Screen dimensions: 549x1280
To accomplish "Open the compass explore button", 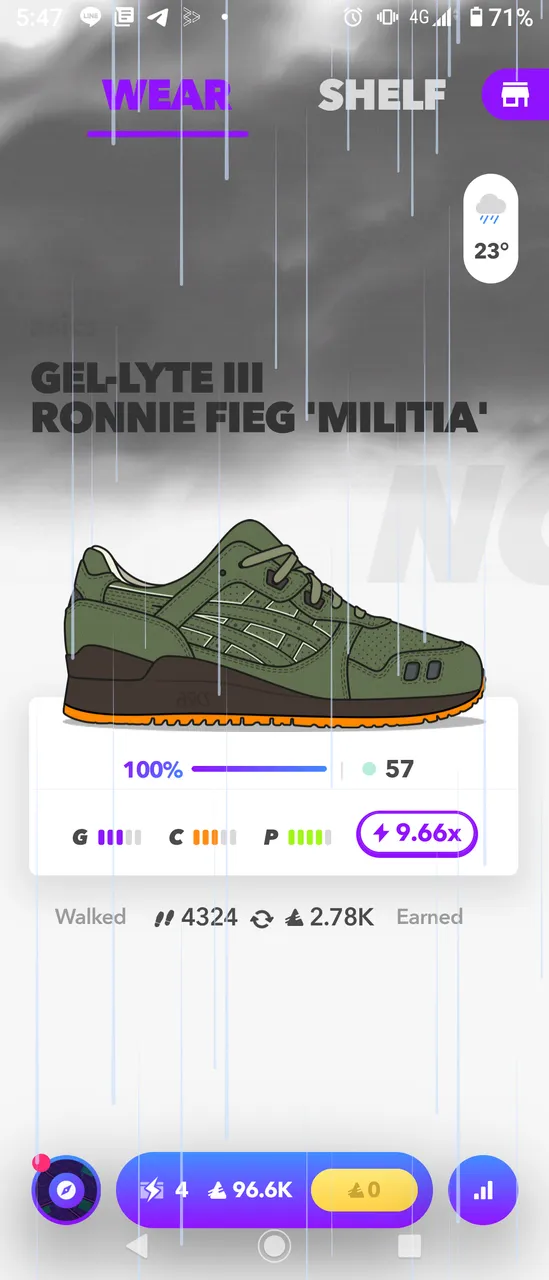I will point(66,1190).
